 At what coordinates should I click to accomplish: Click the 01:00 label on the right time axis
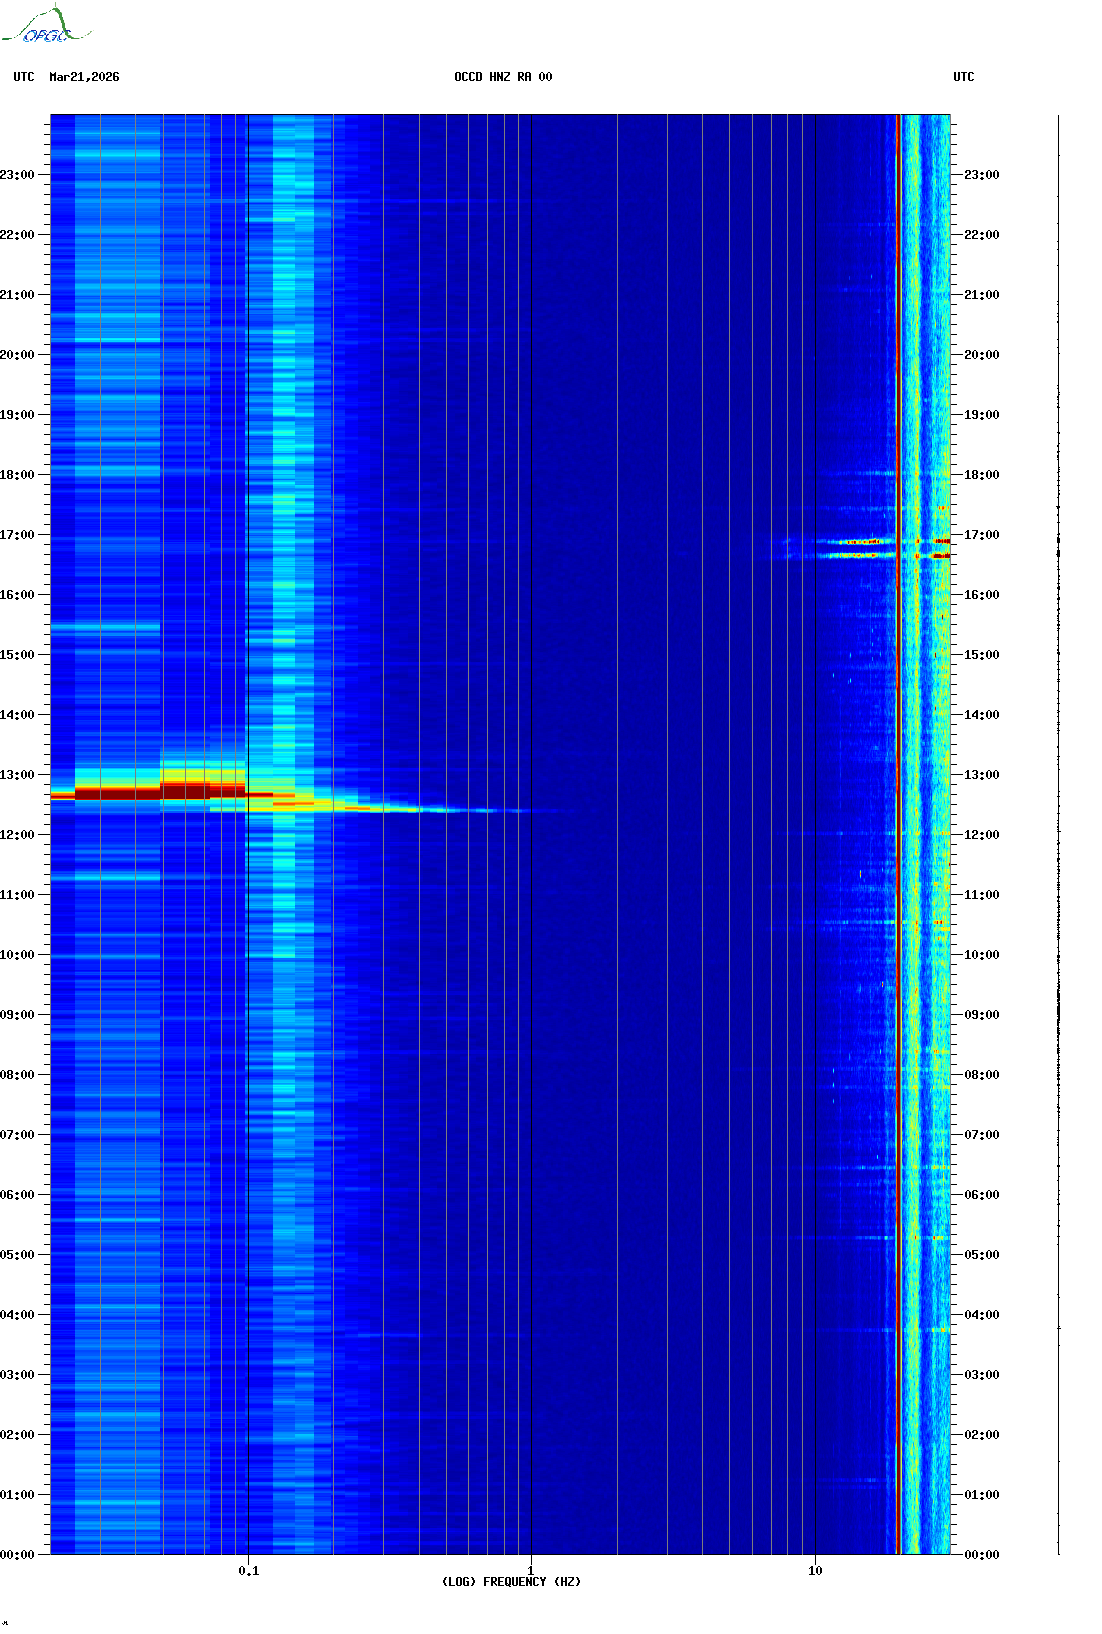[982, 1495]
